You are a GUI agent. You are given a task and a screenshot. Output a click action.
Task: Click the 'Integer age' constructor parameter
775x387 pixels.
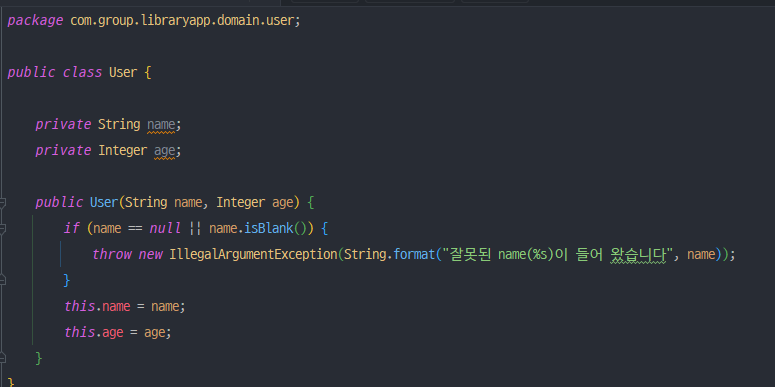pos(255,202)
